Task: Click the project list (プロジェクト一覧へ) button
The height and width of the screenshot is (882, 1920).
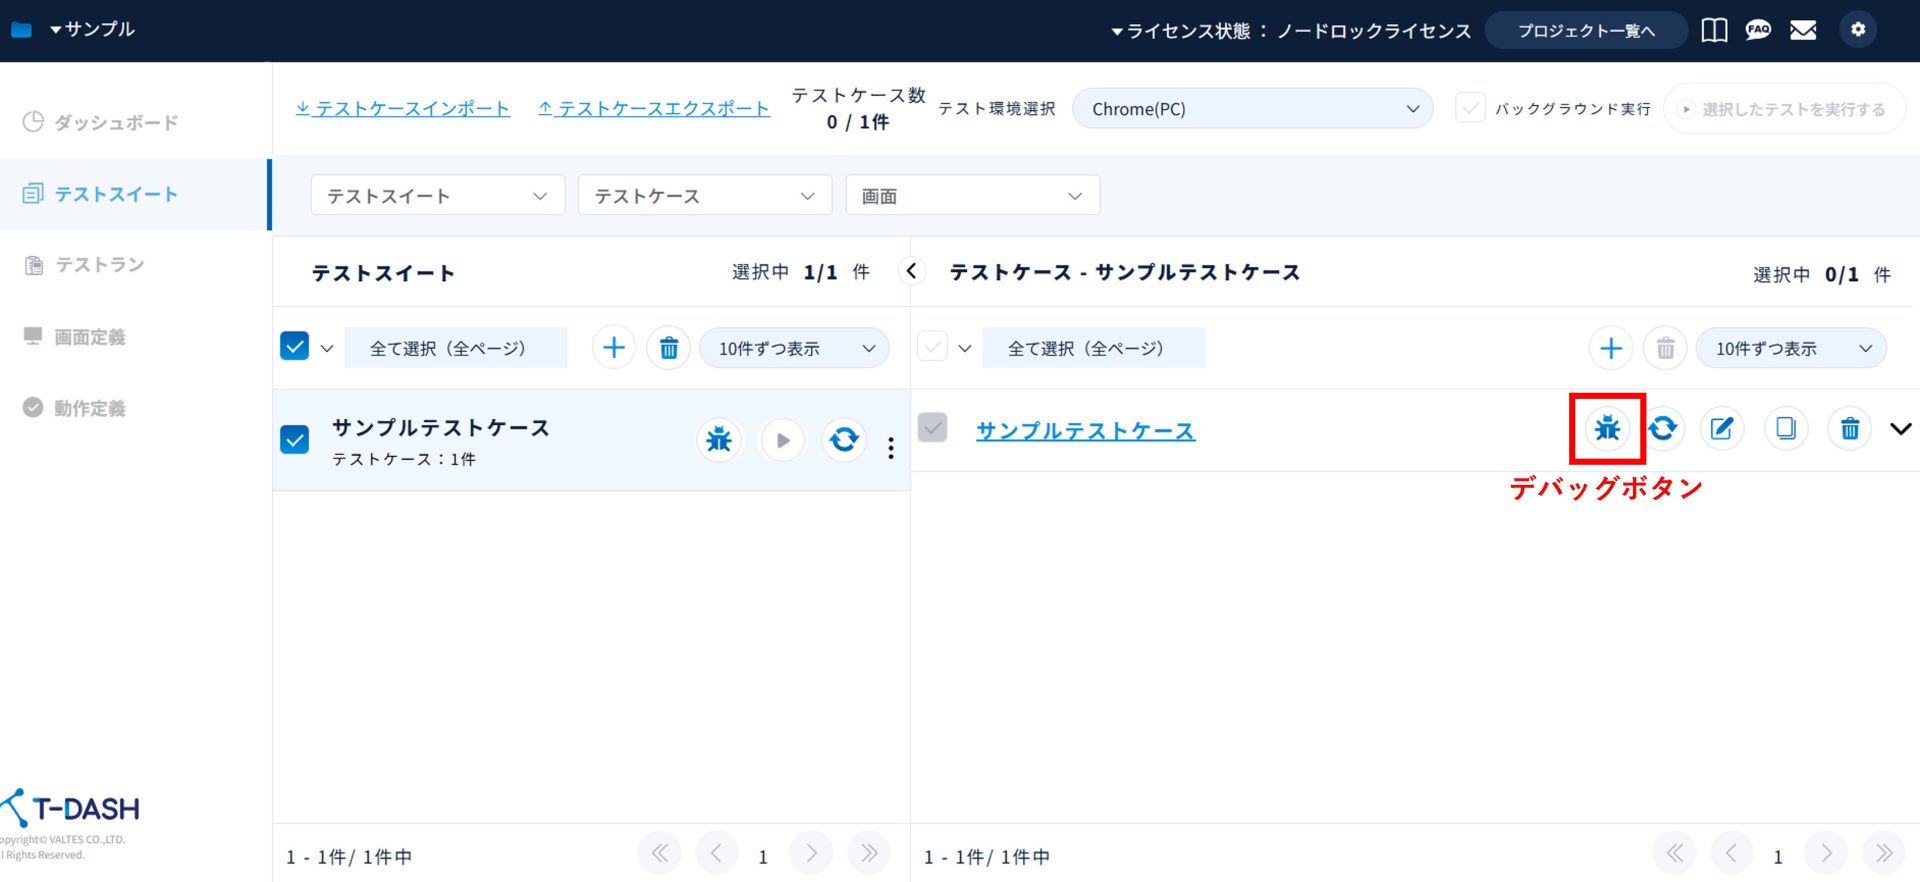Action: [1586, 31]
